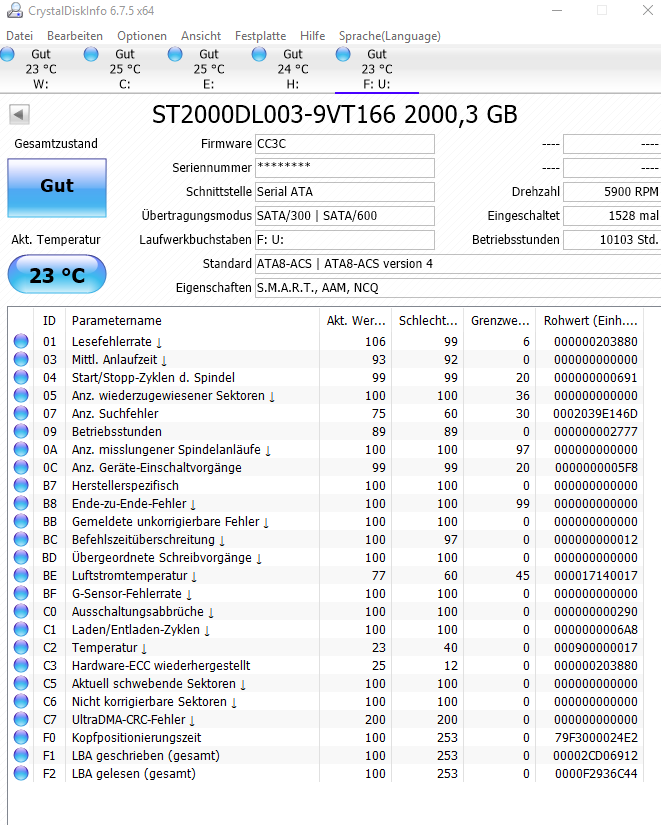Open the Bearbeiten menu
The width and height of the screenshot is (661, 825).
[x=75, y=36]
